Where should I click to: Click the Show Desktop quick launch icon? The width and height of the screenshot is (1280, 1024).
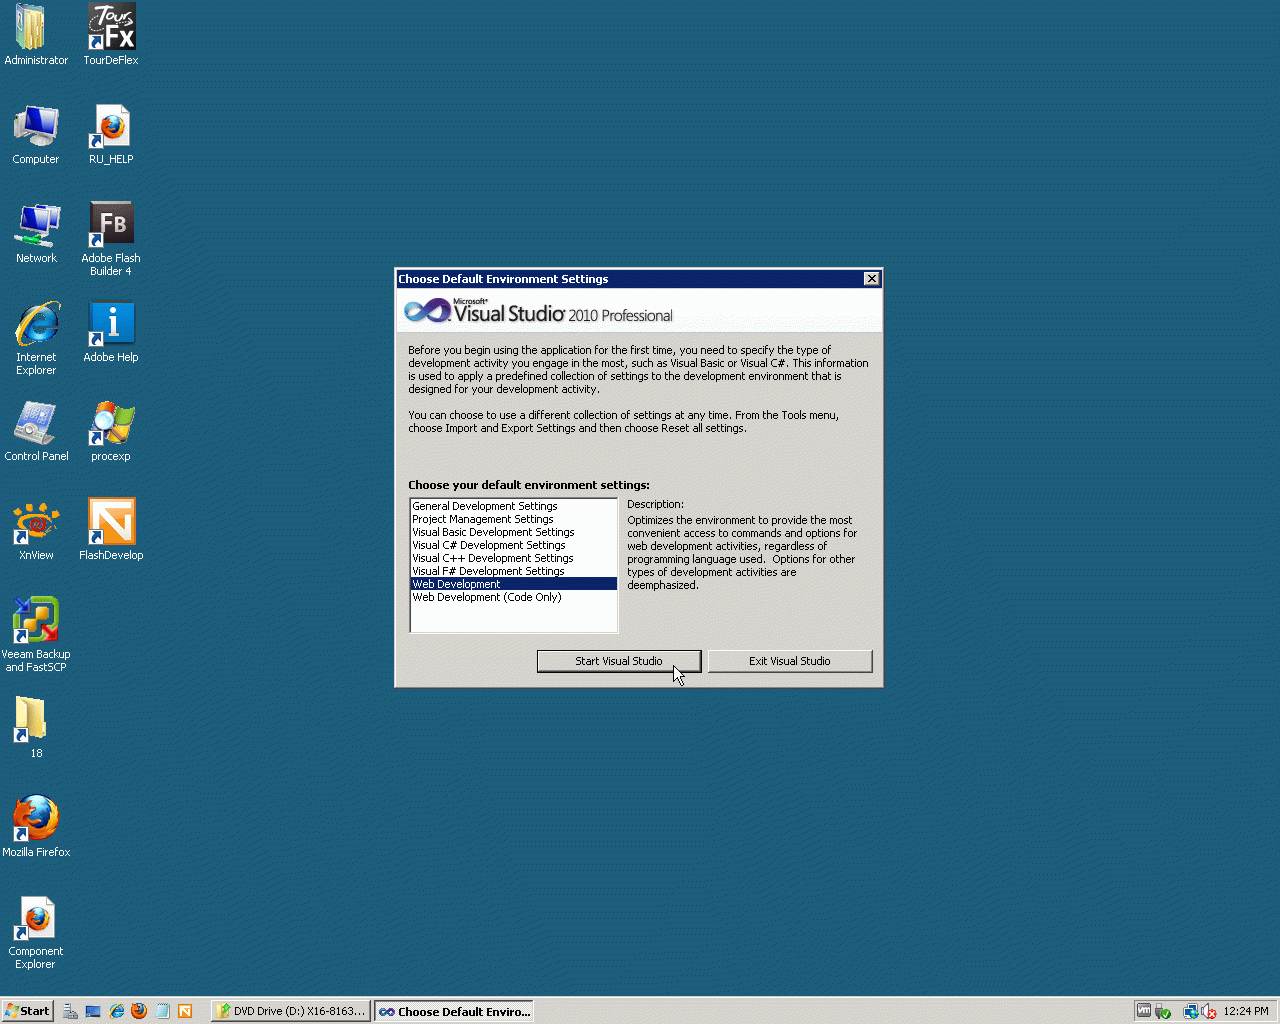pyautogui.click(x=93, y=1011)
